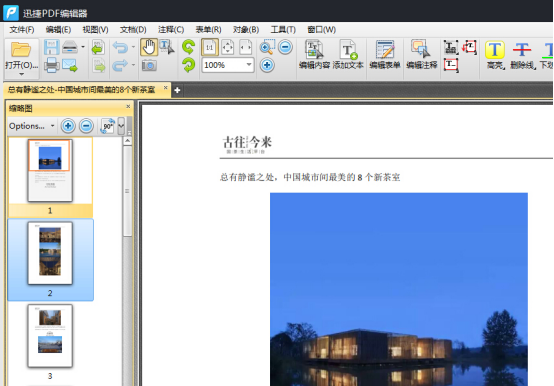
Task: Click the next page document icon
Action: tap(99, 65)
